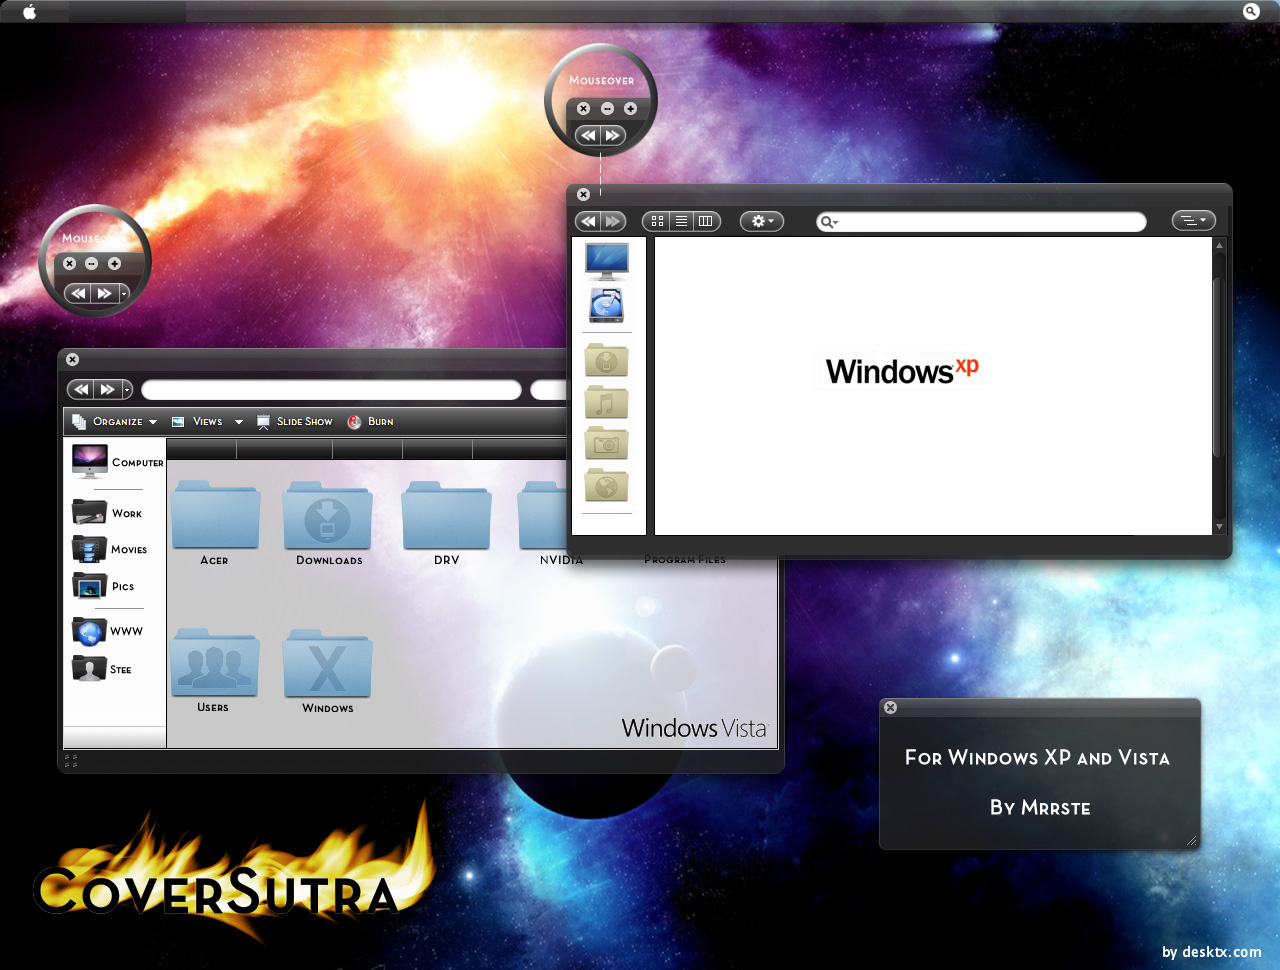Click plus button in top-center Mouseover callout
Viewport: 1280px width, 970px height.
[630, 108]
